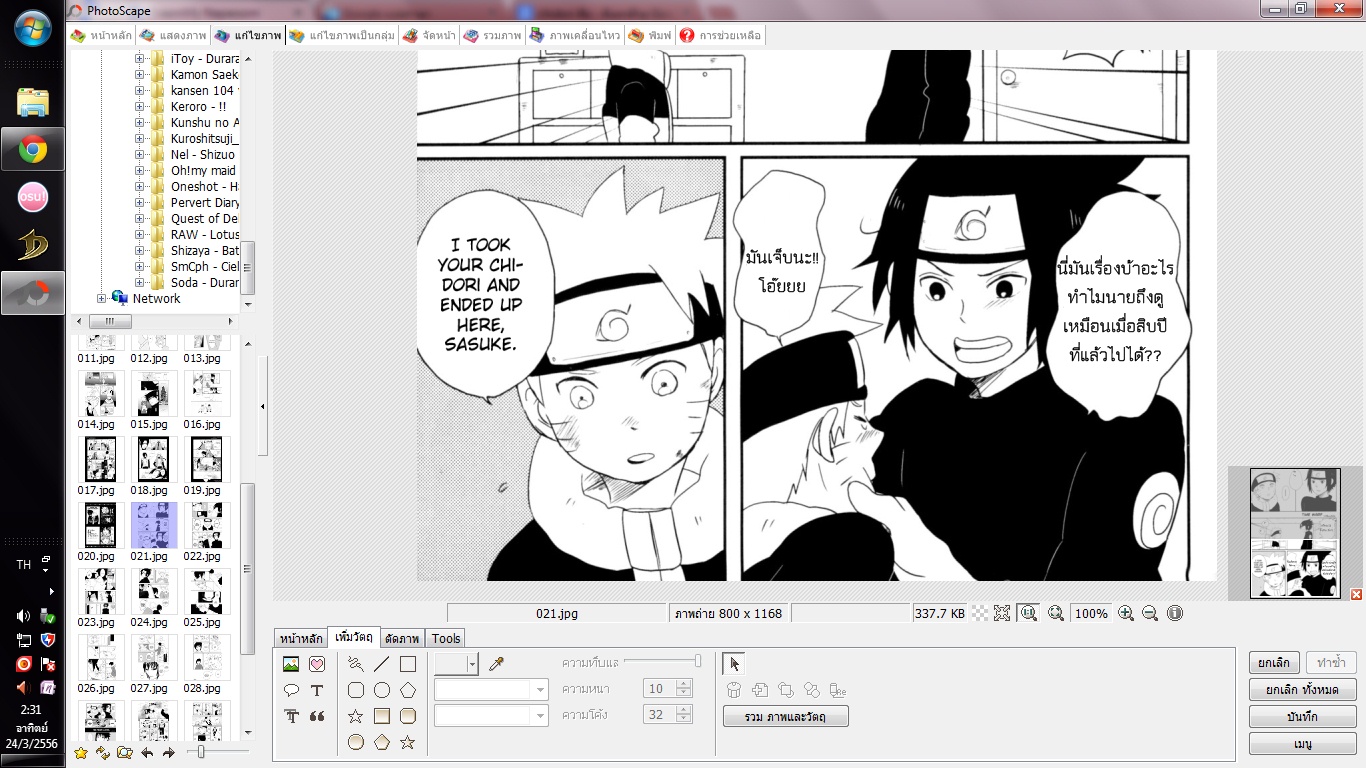The width and height of the screenshot is (1366, 768).
Task: Go forward to next folder arrow
Action: coord(169,753)
